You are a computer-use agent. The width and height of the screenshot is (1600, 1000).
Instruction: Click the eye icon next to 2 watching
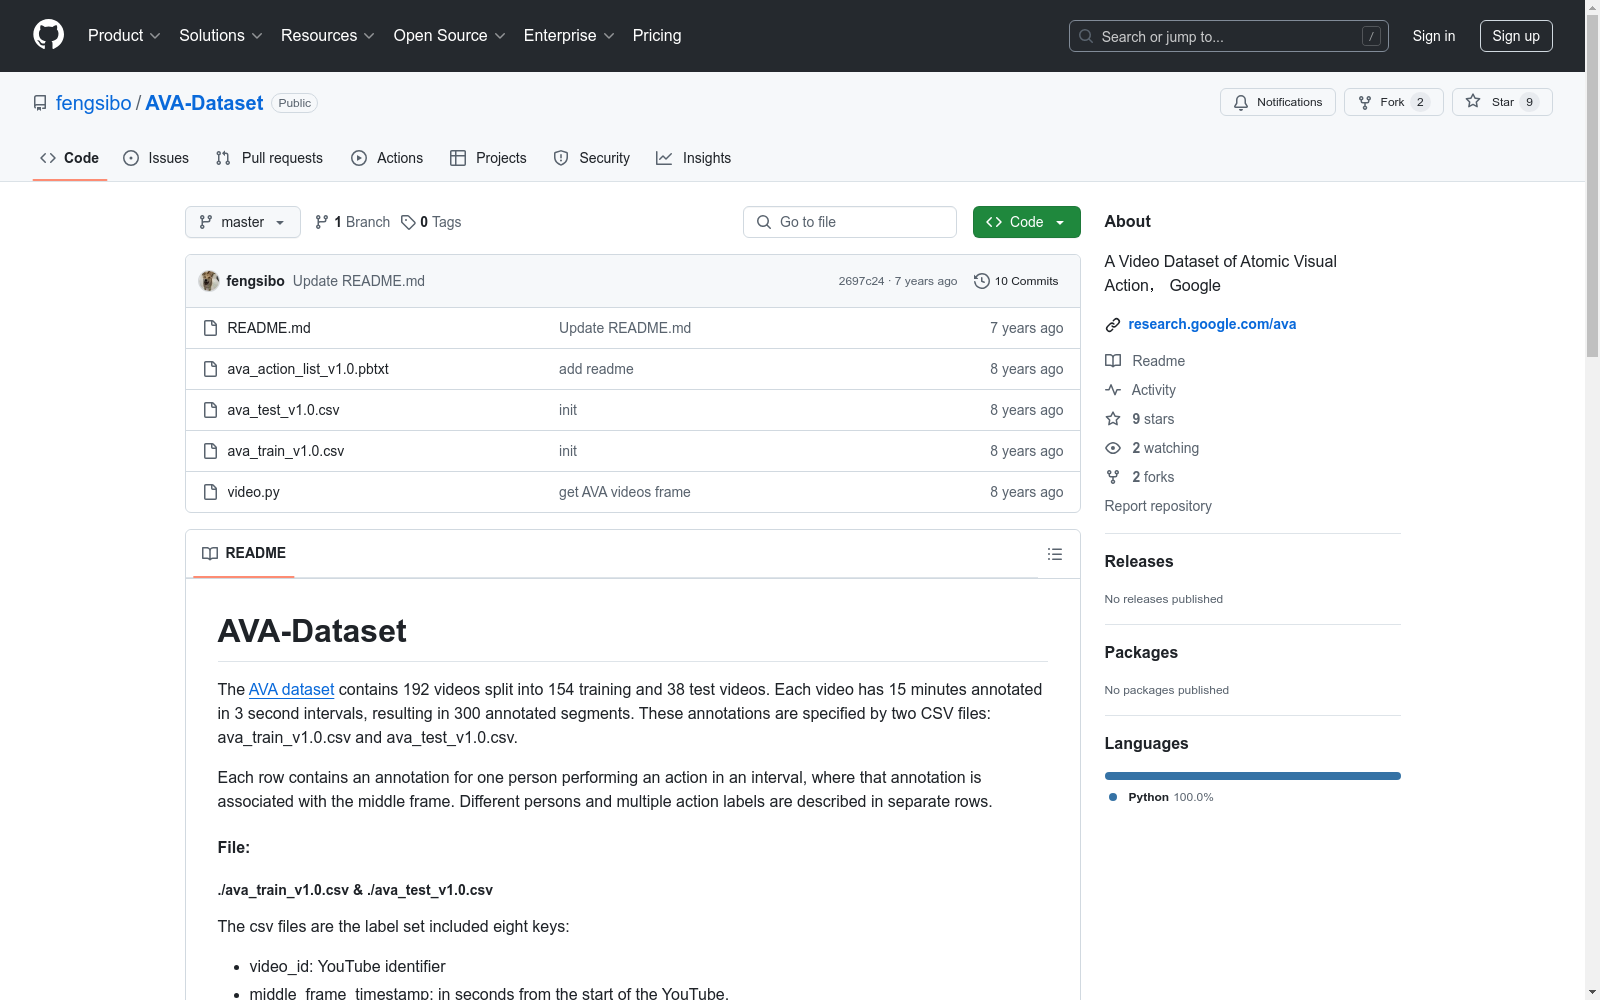[x=1113, y=448]
